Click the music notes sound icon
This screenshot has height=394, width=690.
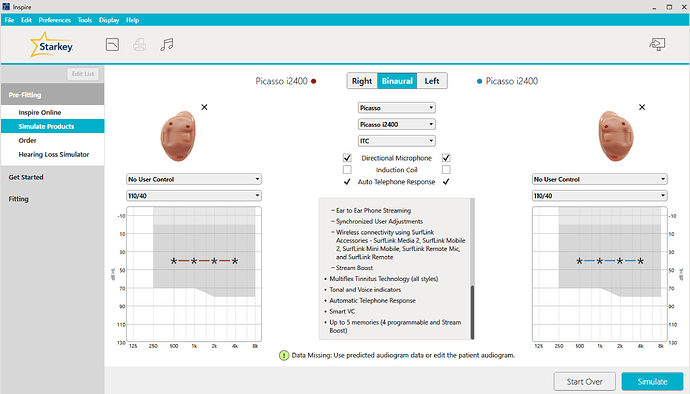point(167,44)
